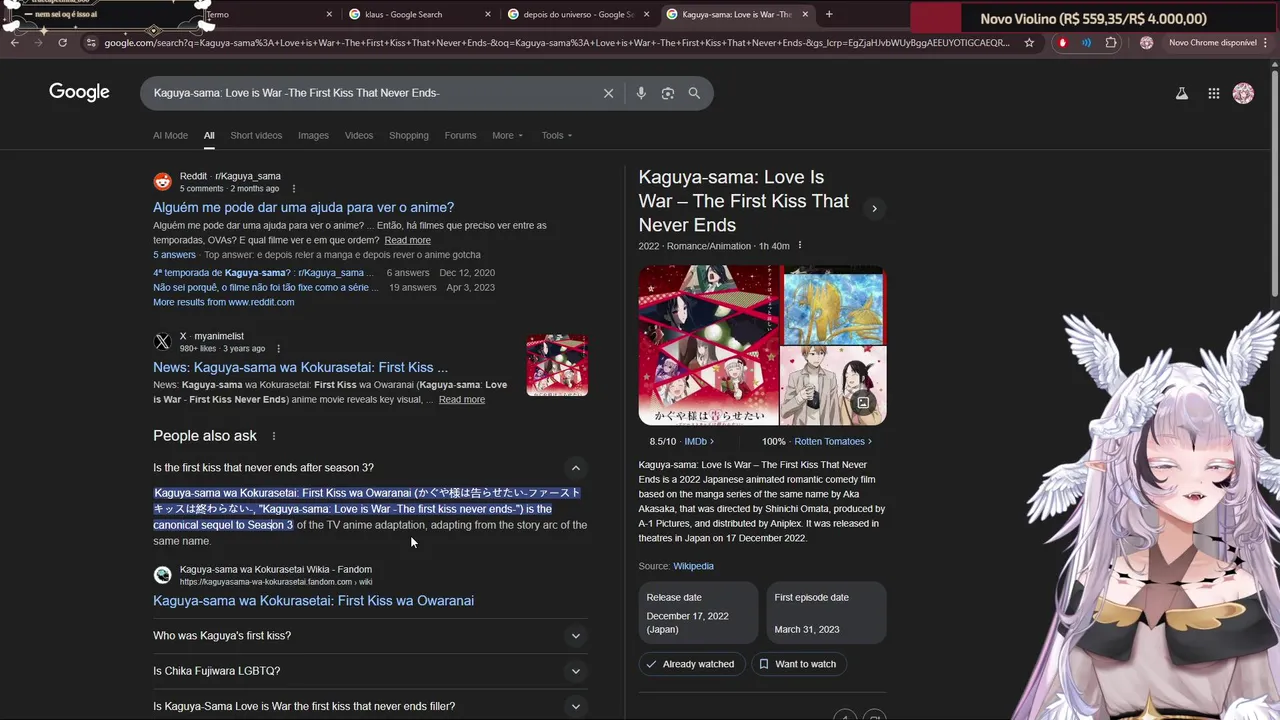
Task: Open the red recording extension icon
Action: click(1062, 43)
